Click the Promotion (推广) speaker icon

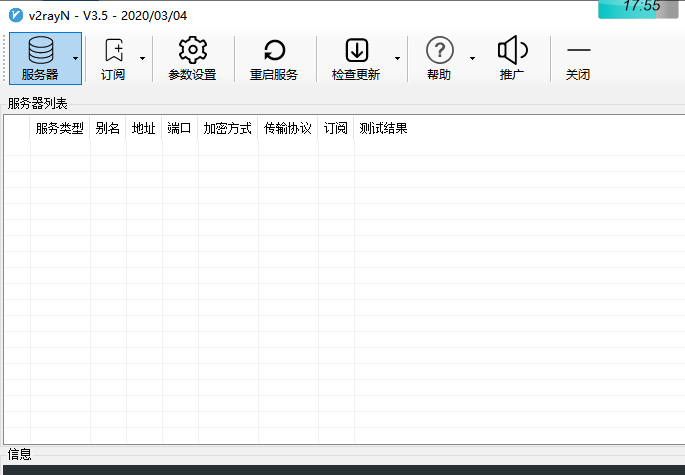[512, 51]
